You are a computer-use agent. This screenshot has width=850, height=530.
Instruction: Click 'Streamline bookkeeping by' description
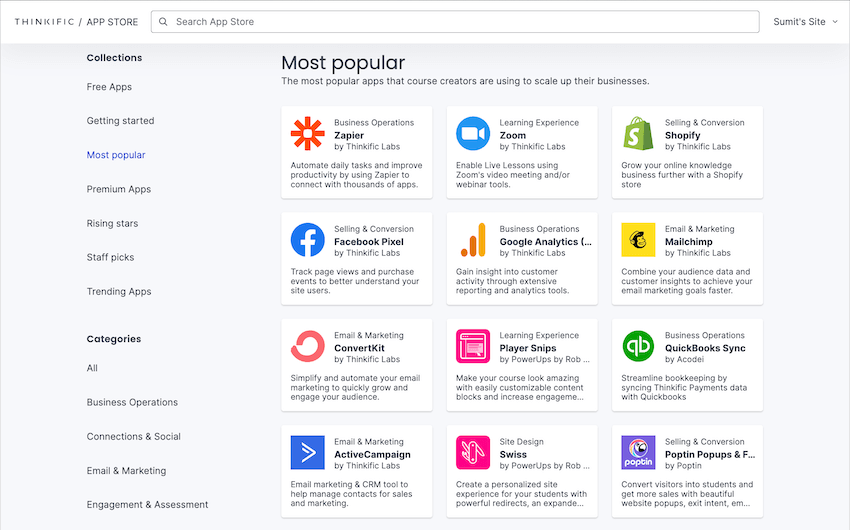point(684,387)
